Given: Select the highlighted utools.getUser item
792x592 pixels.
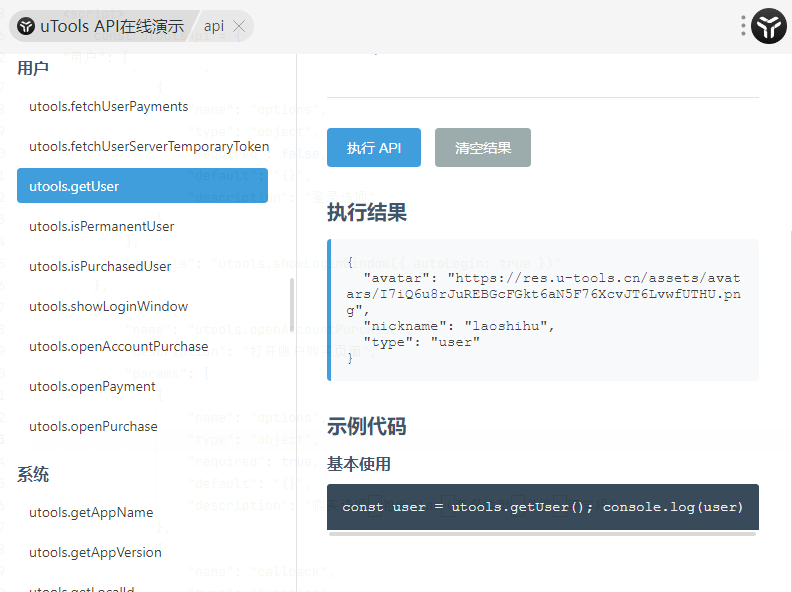Looking at the screenshot, I should tap(142, 186).
